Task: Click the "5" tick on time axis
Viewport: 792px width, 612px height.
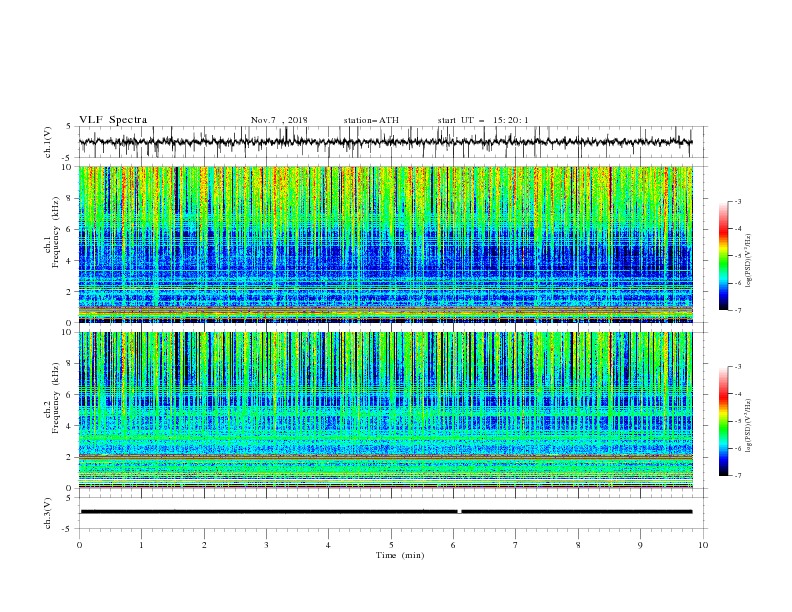Action: click(x=391, y=545)
